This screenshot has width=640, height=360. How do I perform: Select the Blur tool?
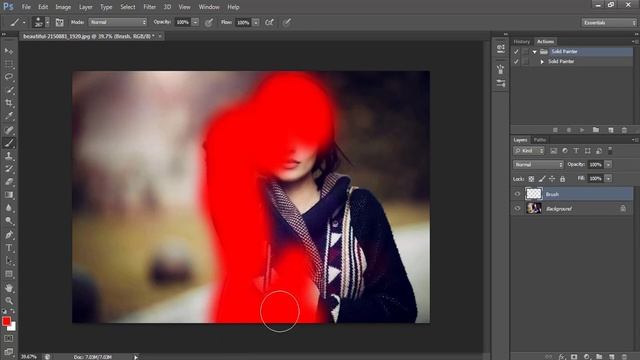[x=9, y=208]
